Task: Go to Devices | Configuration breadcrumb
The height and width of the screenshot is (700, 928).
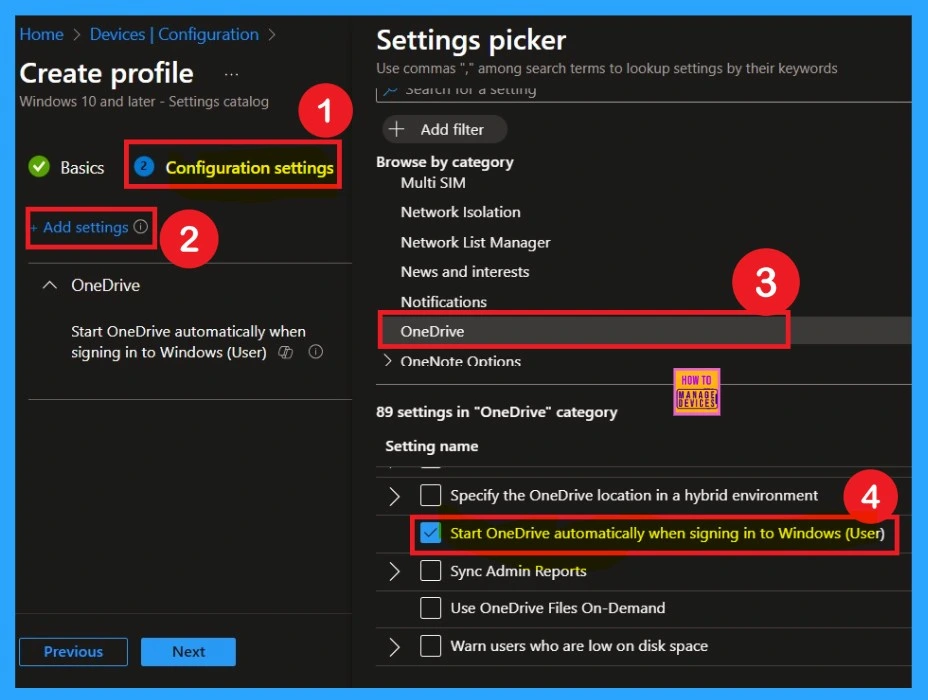Action: click(173, 34)
